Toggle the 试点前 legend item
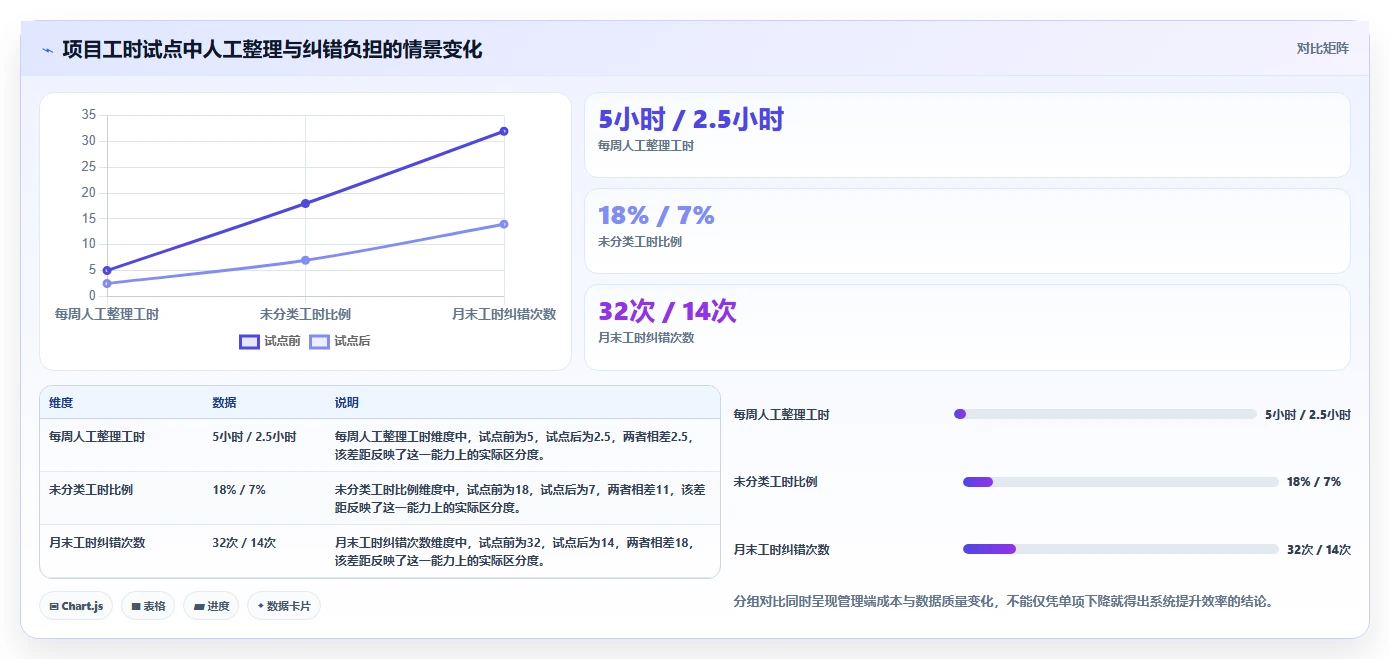 pos(270,341)
